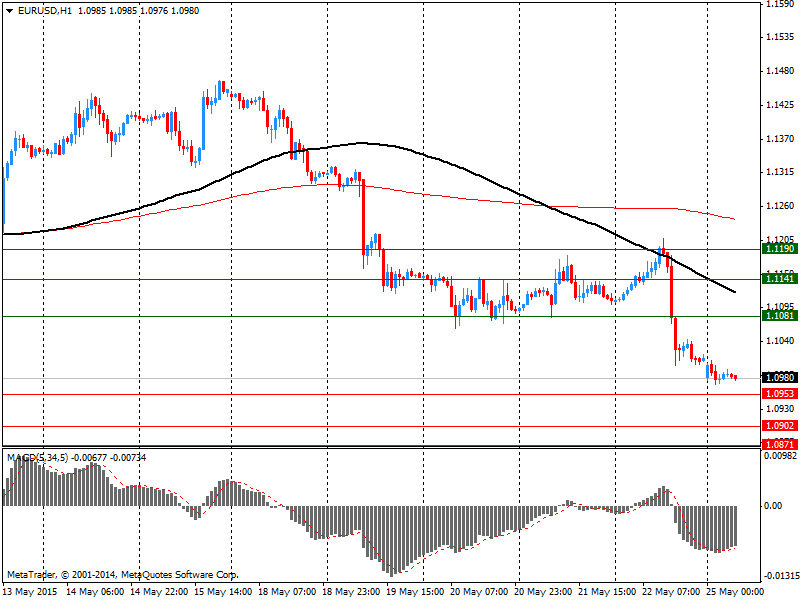Select the 1.0902 red level price label
This screenshot has width=800, height=600.
780,426
